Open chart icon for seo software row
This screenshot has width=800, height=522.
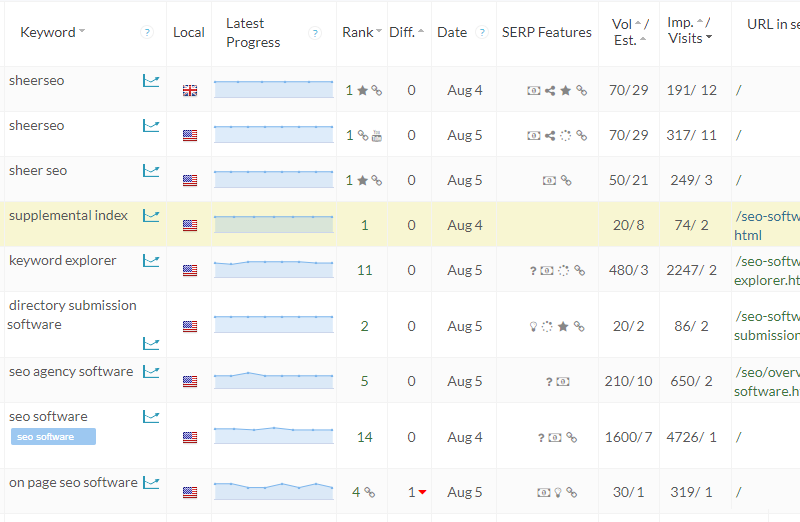(x=151, y=416)
